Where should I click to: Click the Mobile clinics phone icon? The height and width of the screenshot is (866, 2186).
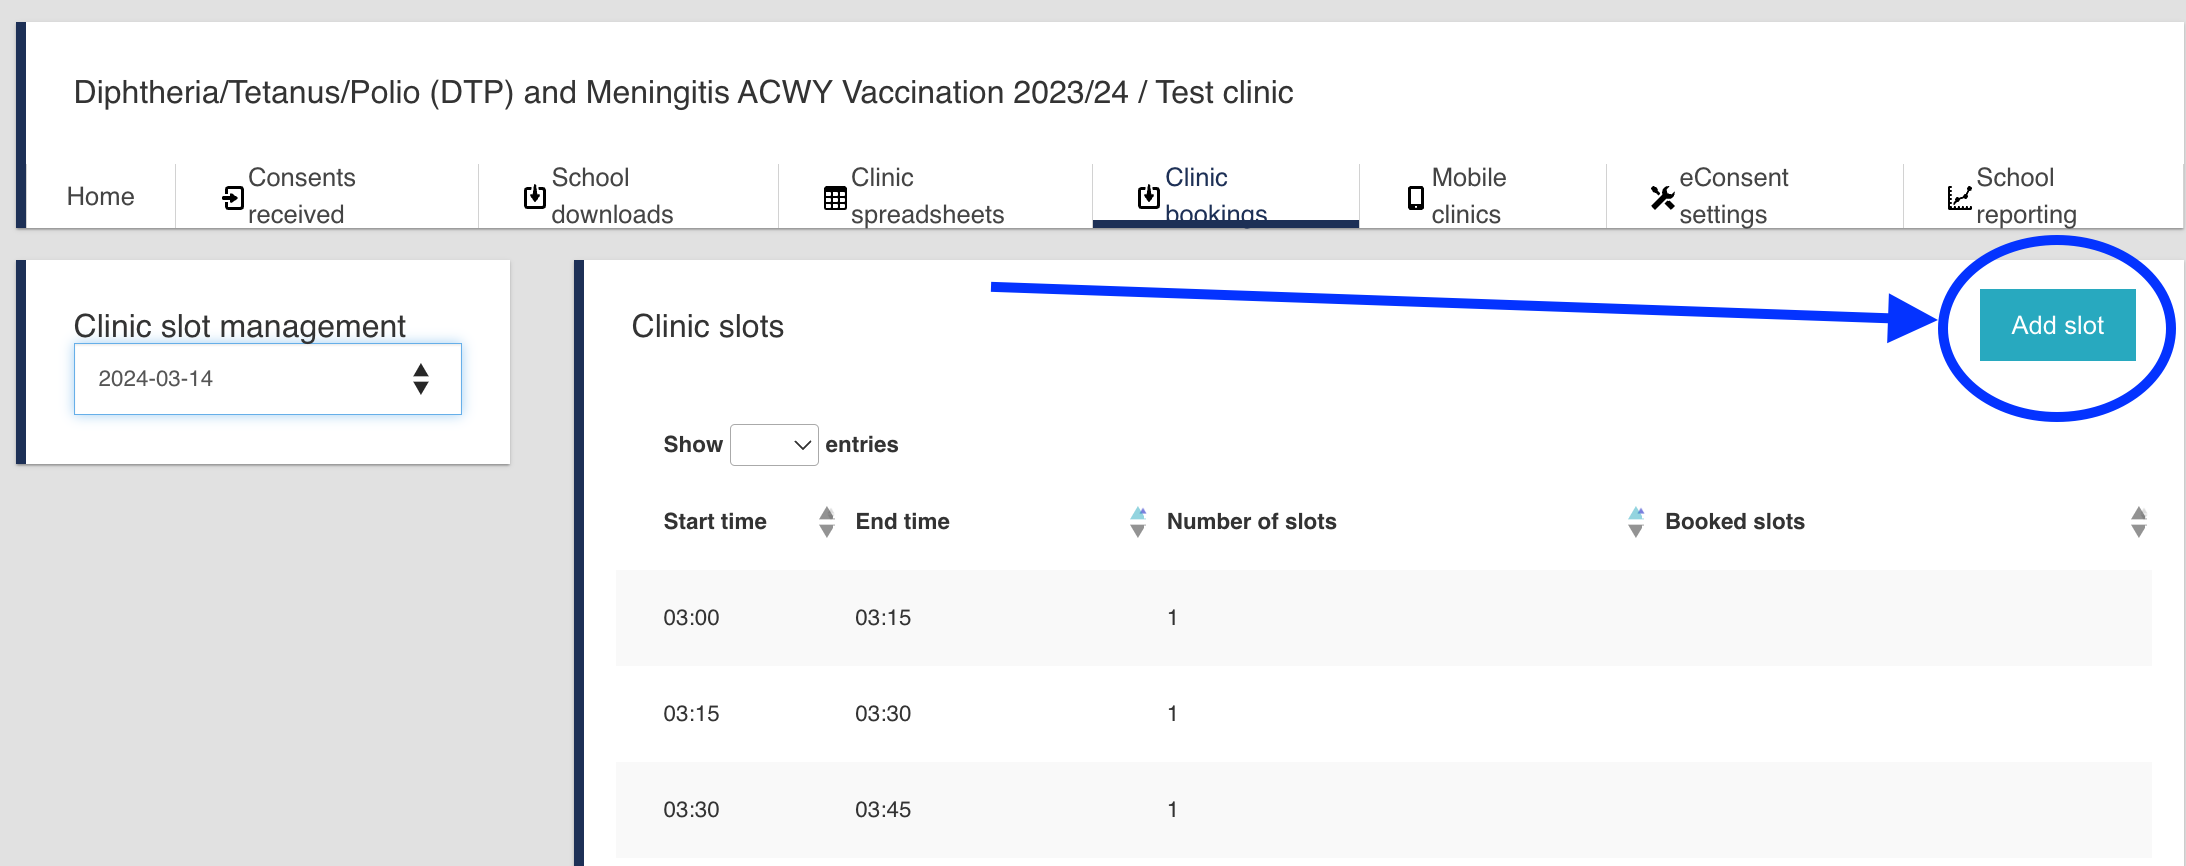[1416, 198]
